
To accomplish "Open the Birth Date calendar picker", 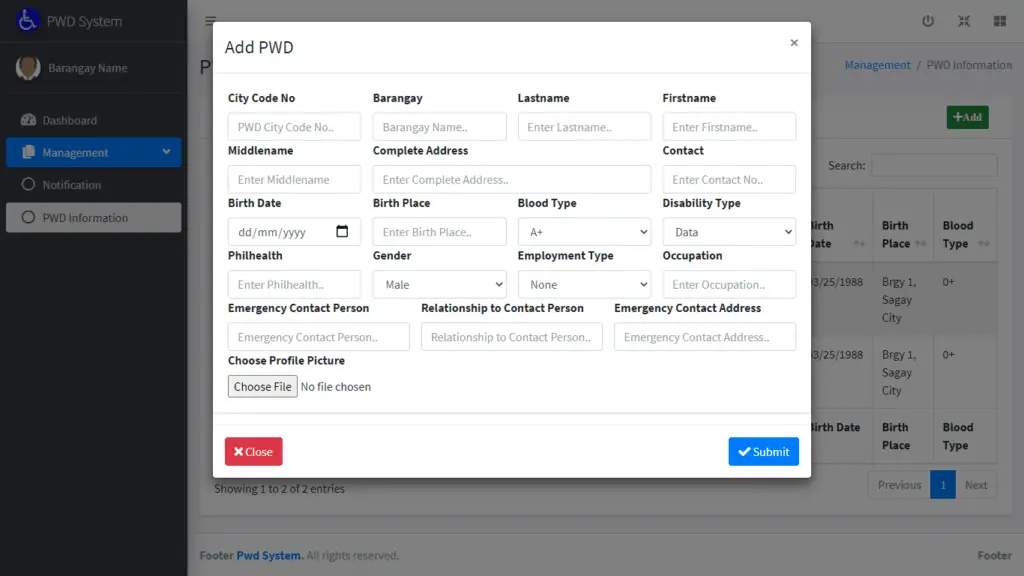I will (x=341, y=231).
